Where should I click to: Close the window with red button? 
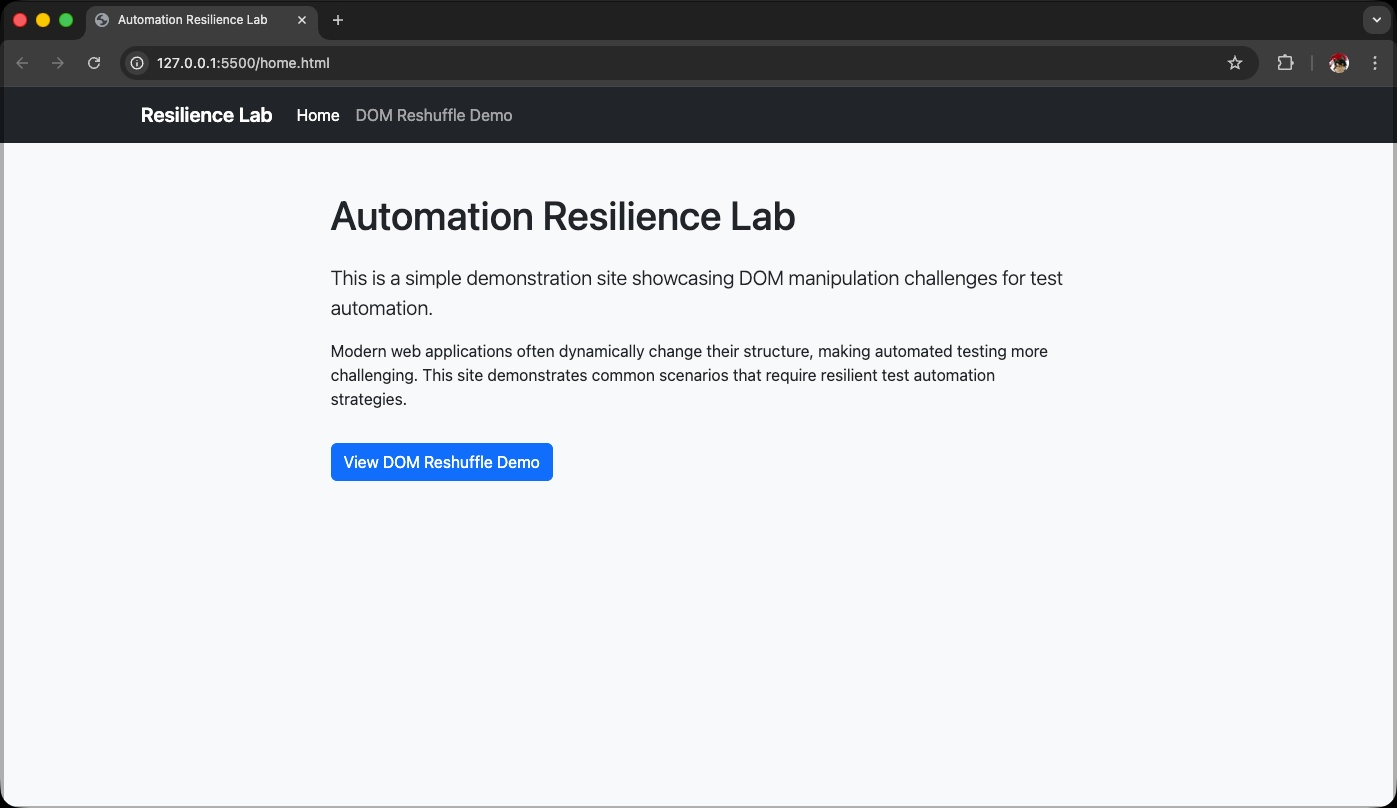click(x=20, y=20)
